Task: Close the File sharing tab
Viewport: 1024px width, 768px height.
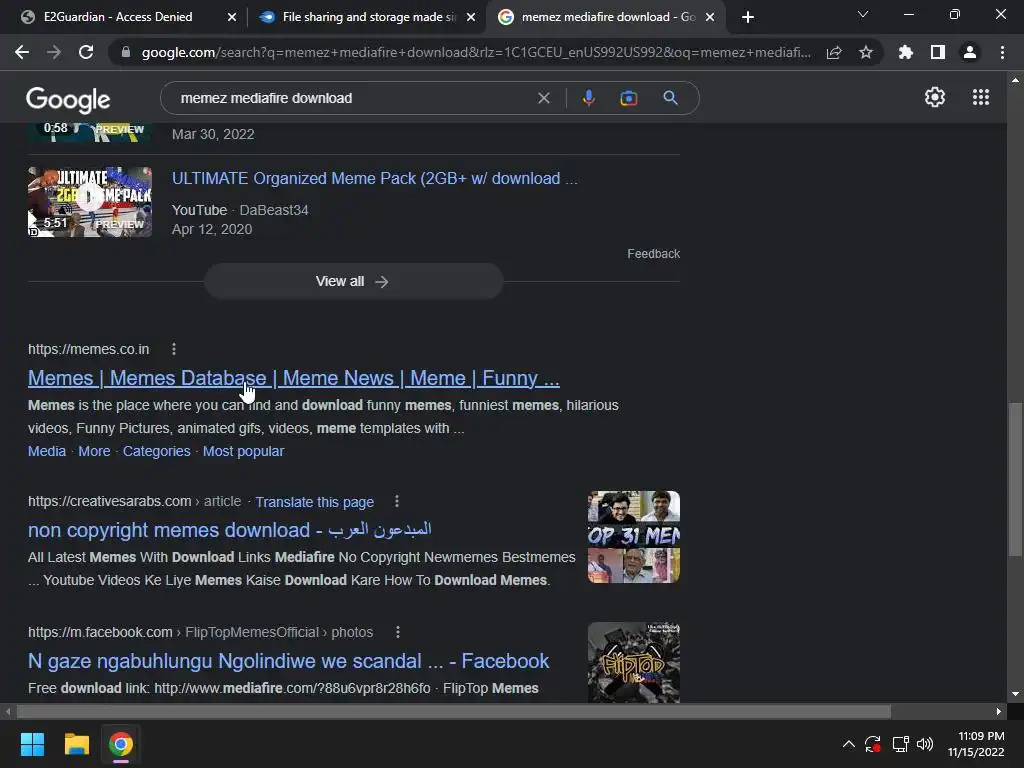Action: pos(471,17)
